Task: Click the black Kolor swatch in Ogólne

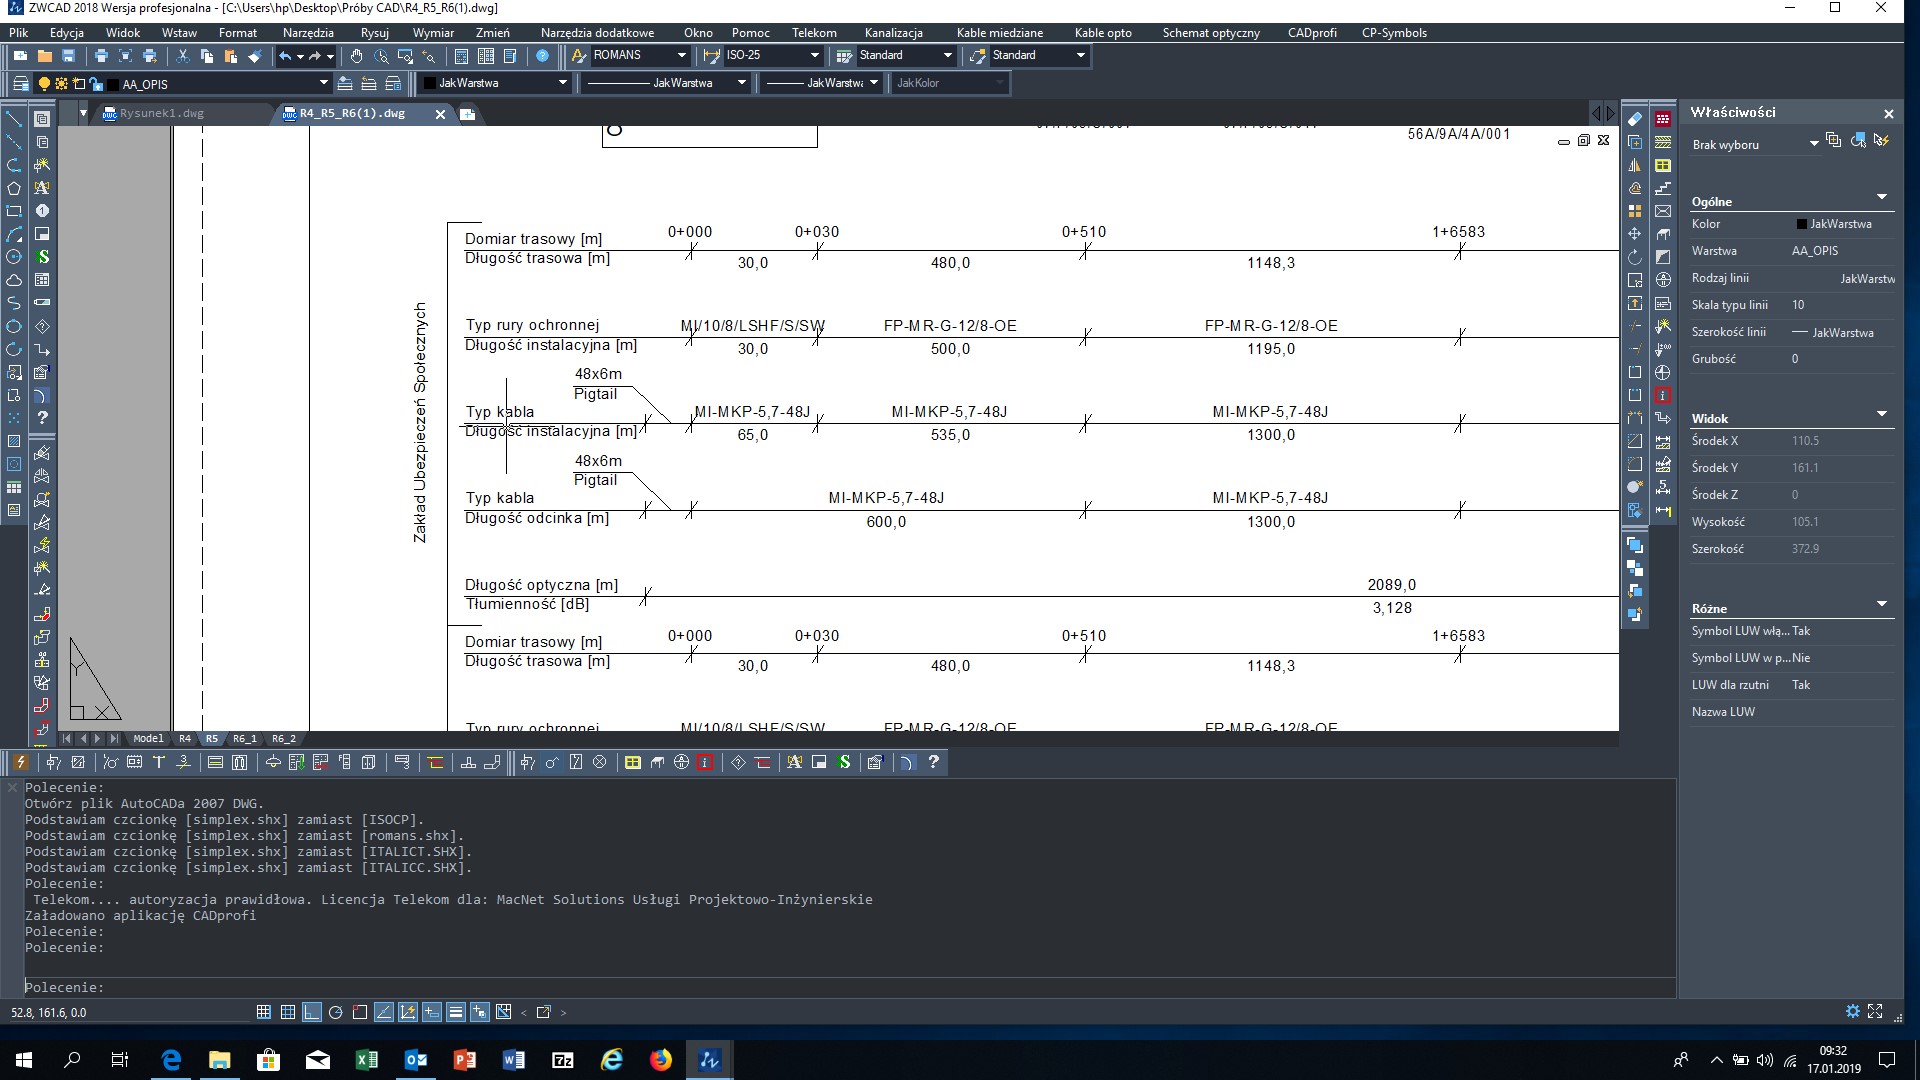Action: click(1802, 224)
